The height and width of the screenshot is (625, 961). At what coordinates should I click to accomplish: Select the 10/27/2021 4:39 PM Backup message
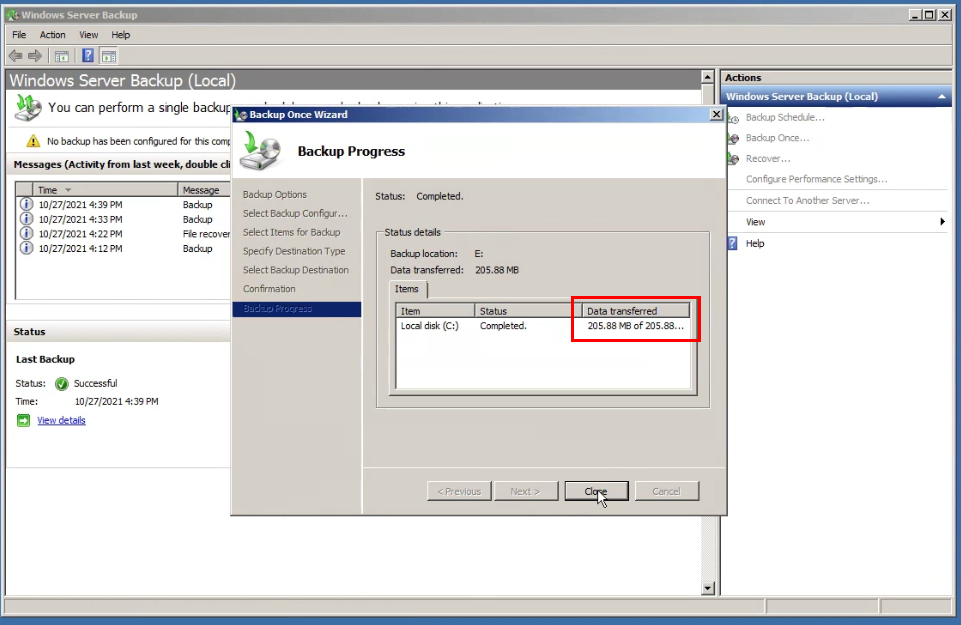click(x=124, y=205)
